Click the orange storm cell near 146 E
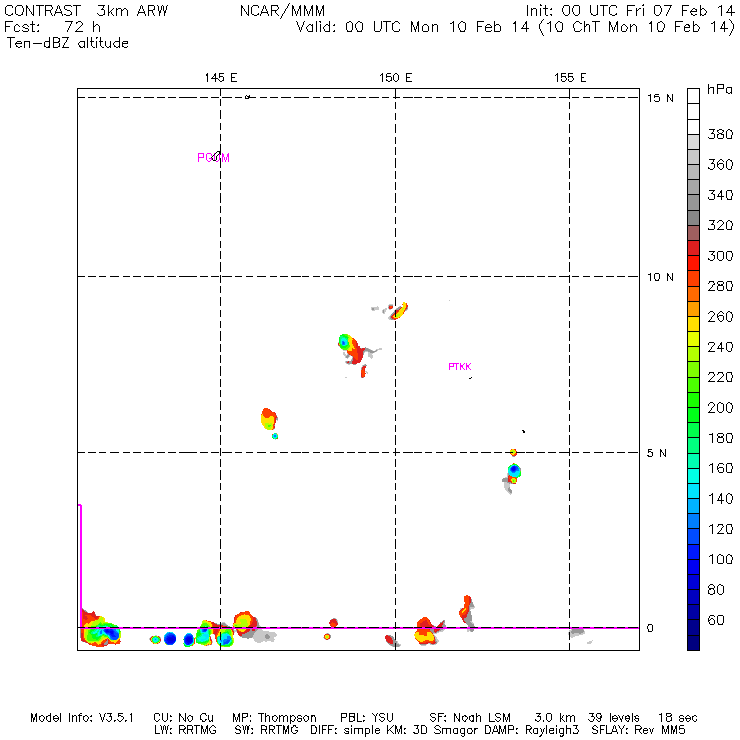The width and height of the screenshot is (740, 740). click(x=269, y=419)
